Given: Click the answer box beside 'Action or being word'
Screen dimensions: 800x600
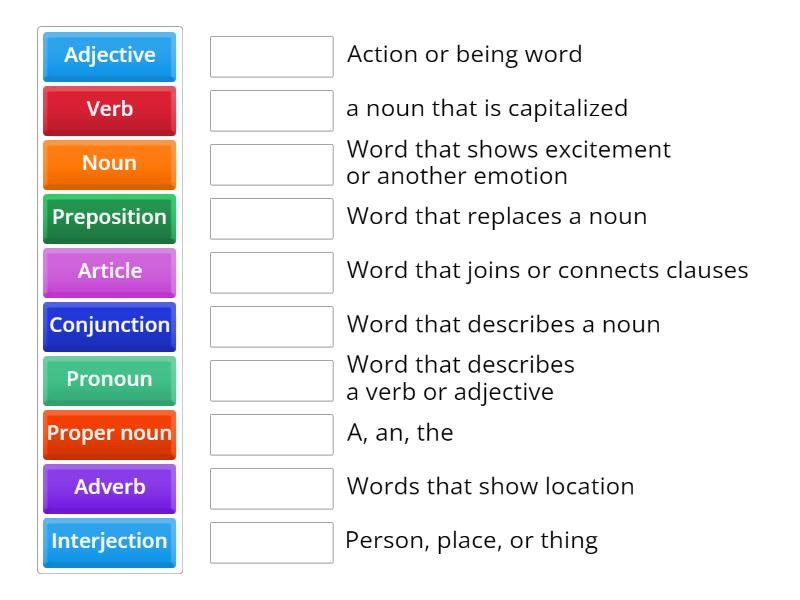Looking at the screenshot, I should (272, 57).
